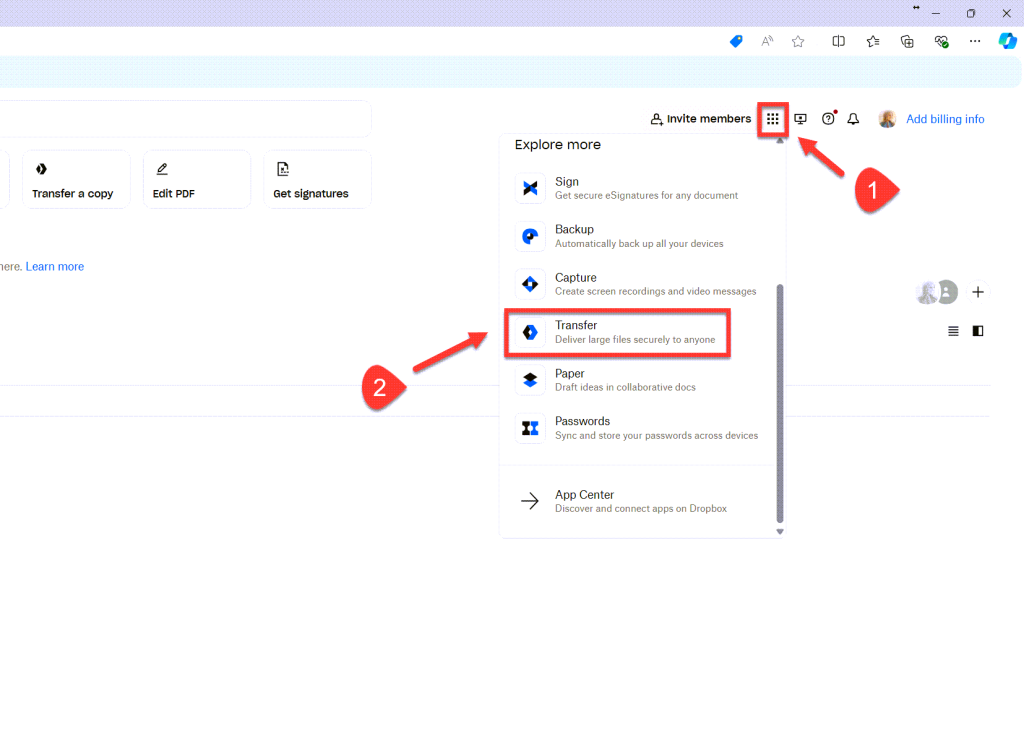Click the screen share monitor icon

click(800, 119)
